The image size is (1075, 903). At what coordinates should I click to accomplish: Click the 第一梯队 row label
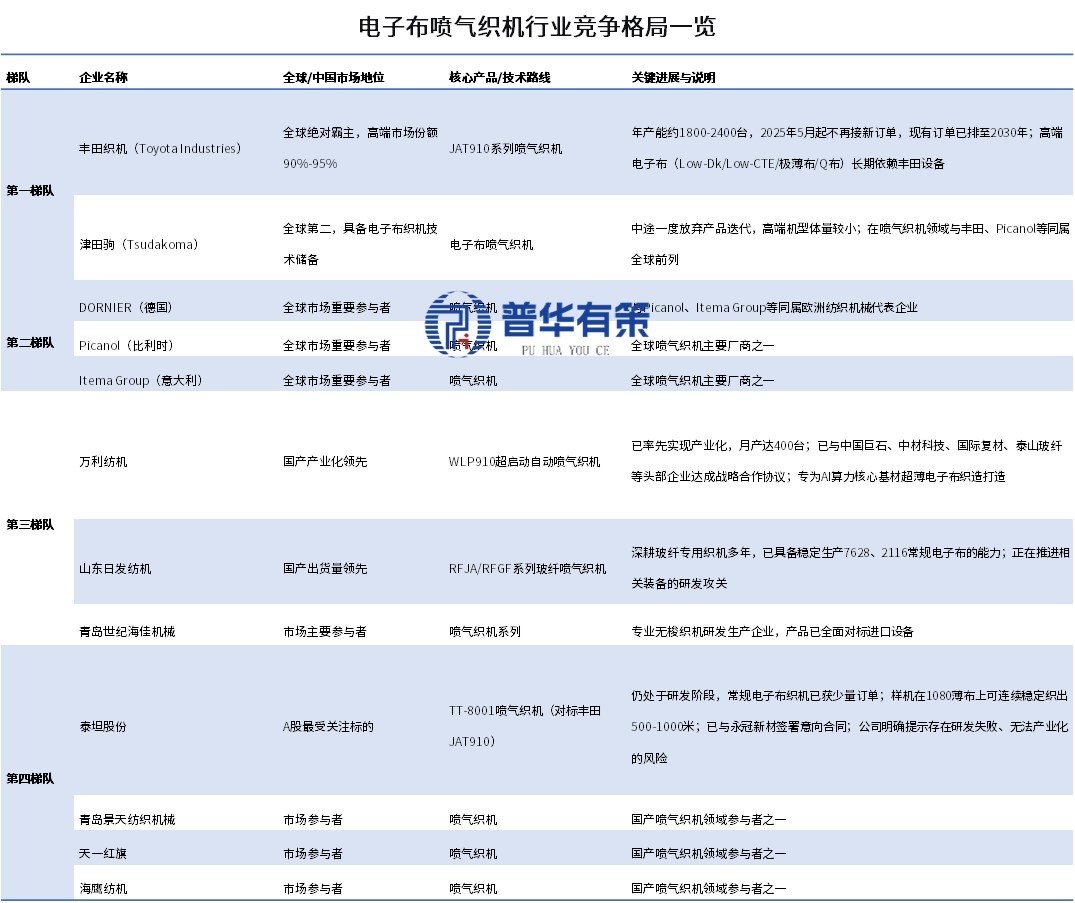pos(30,191)
